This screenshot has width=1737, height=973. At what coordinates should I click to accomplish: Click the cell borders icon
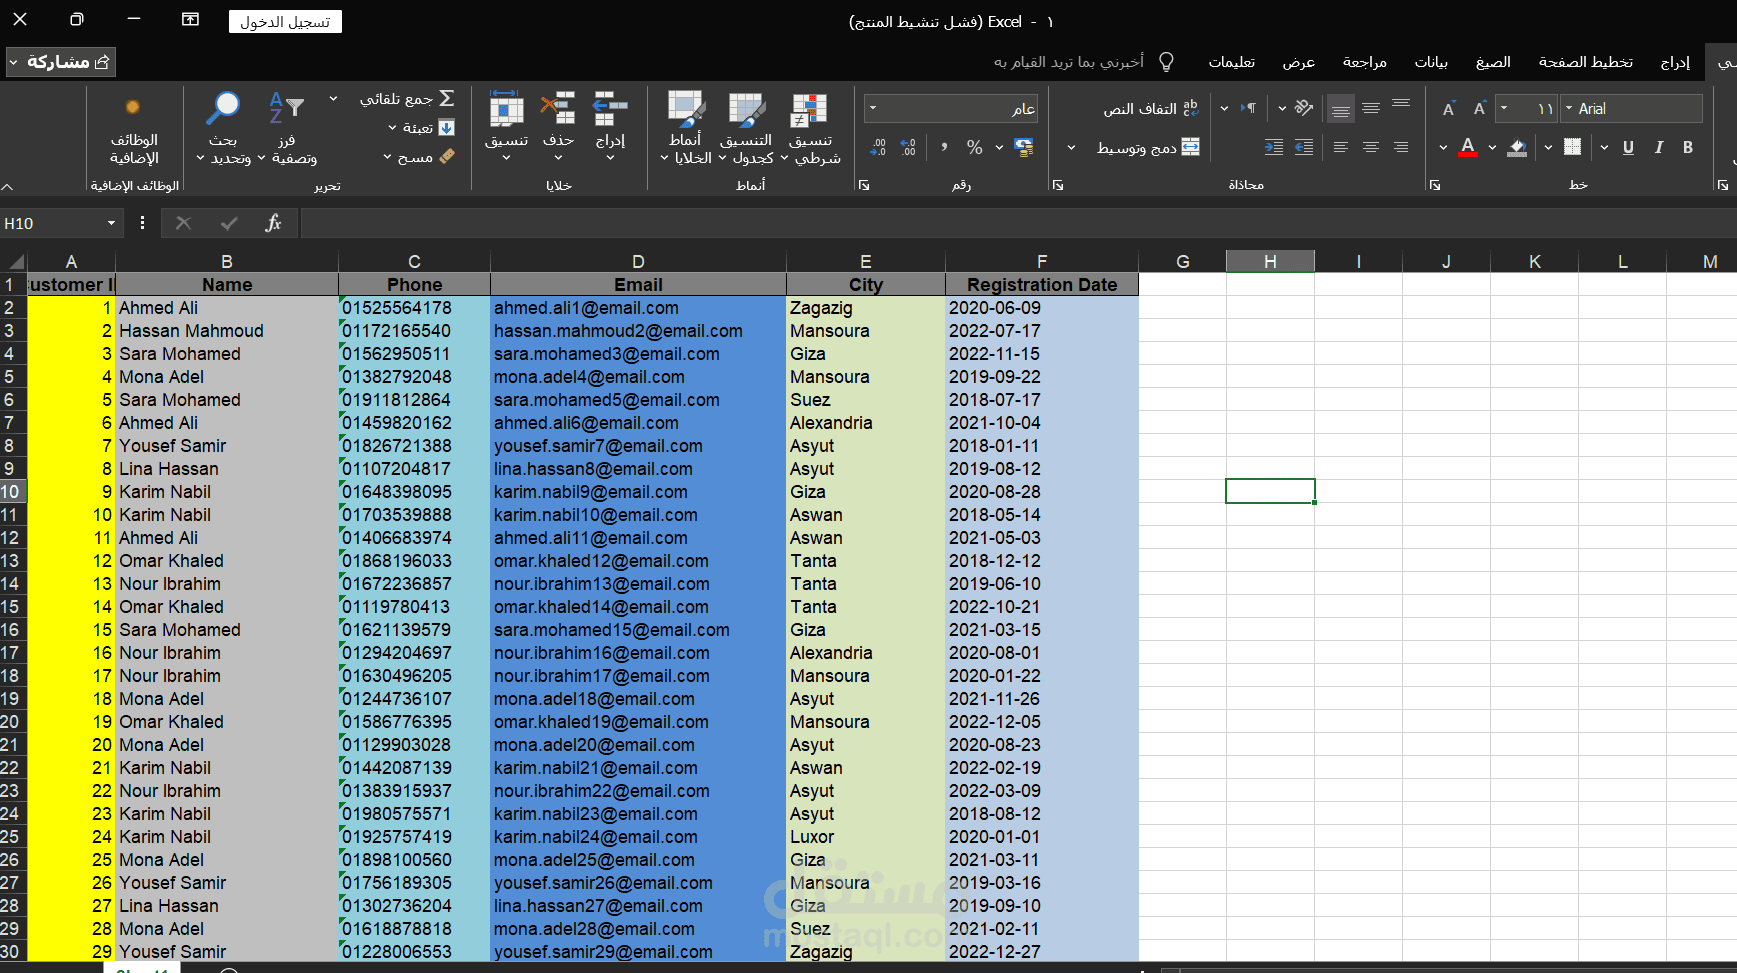[1572, 147]
